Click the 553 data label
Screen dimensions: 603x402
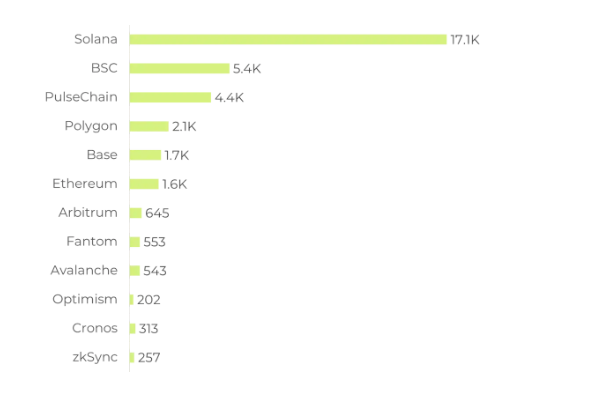click(x=155, y=242)
